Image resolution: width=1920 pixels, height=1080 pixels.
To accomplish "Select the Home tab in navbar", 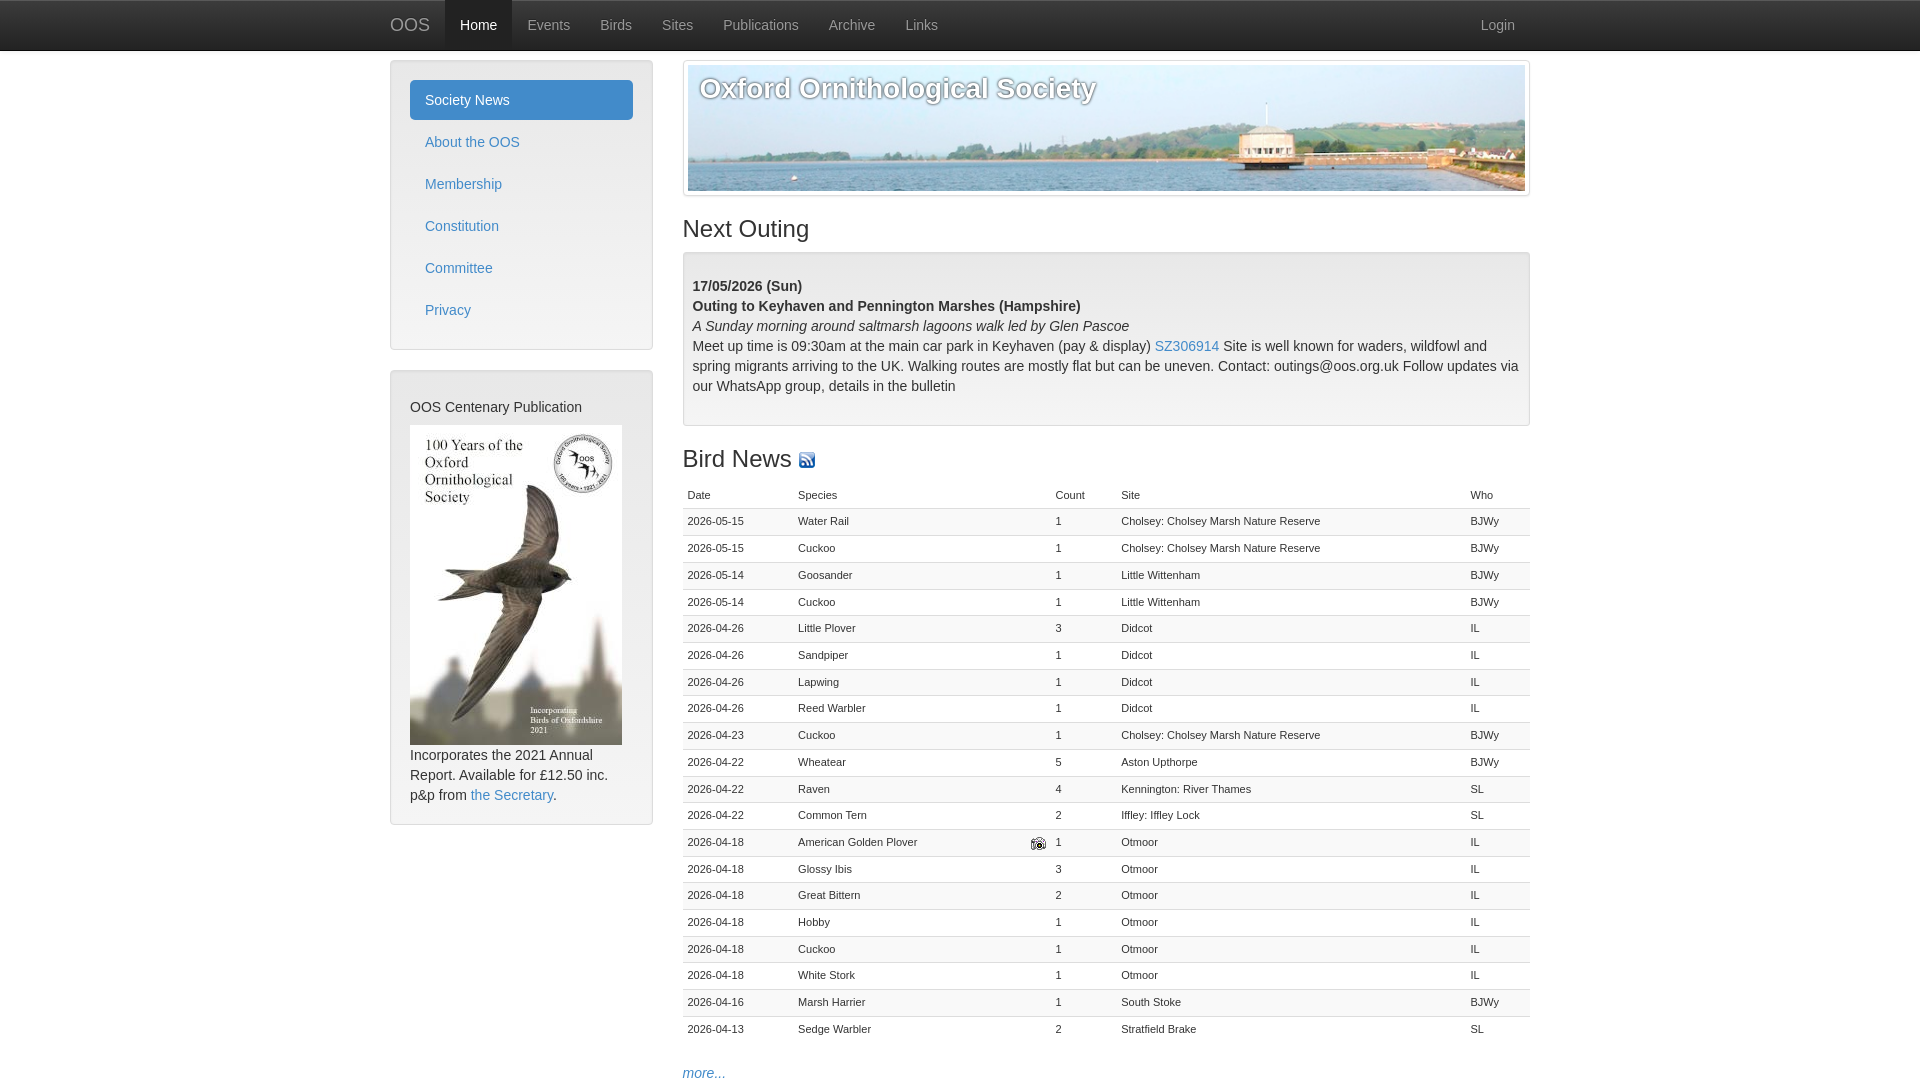I will (478, 25).
